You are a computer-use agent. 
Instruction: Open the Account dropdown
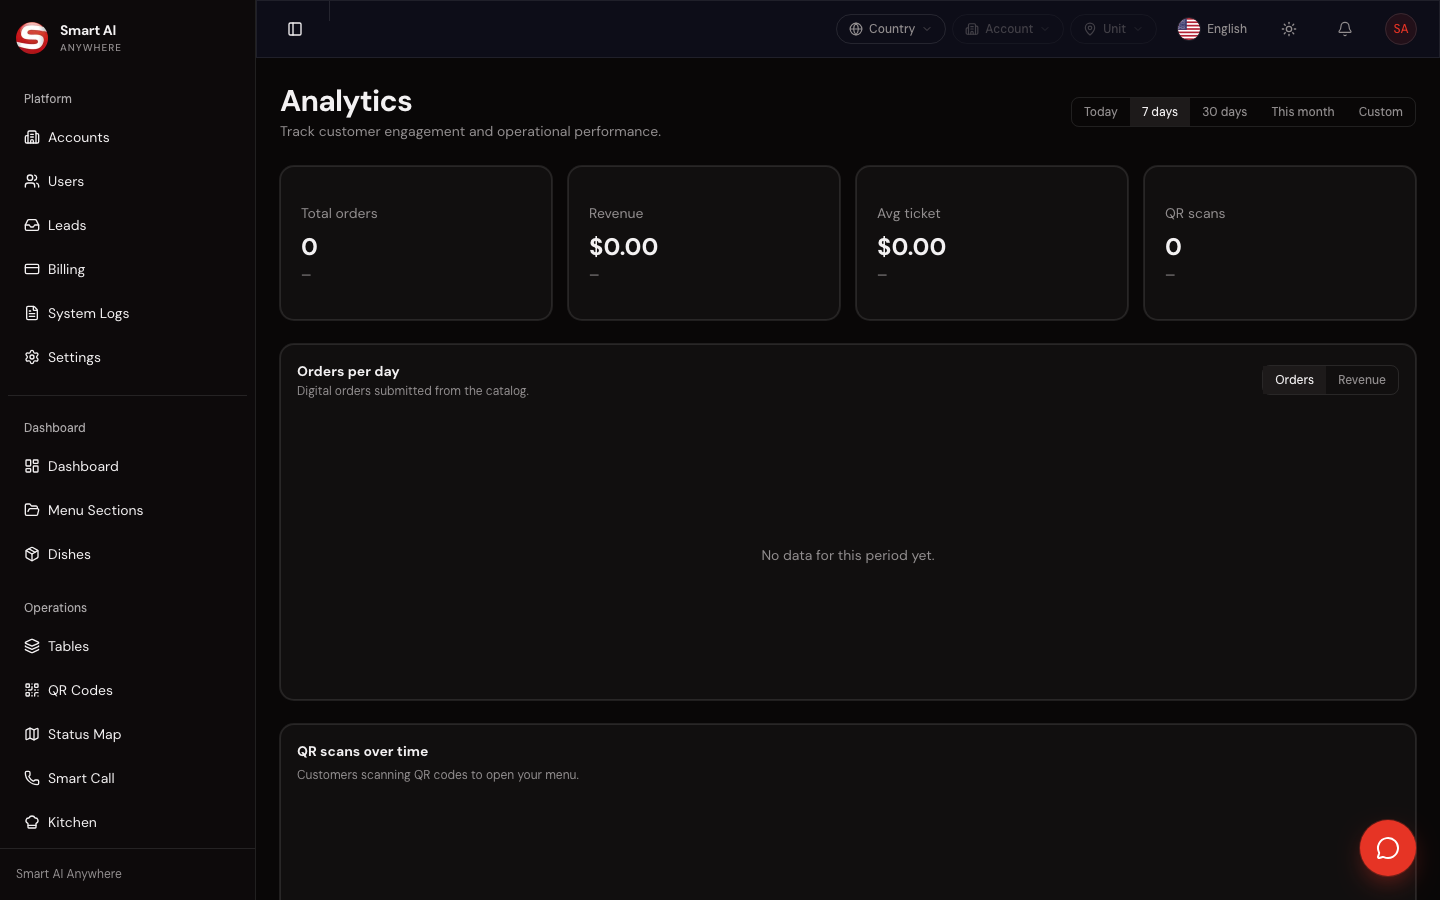click(x=1008, y=29)
